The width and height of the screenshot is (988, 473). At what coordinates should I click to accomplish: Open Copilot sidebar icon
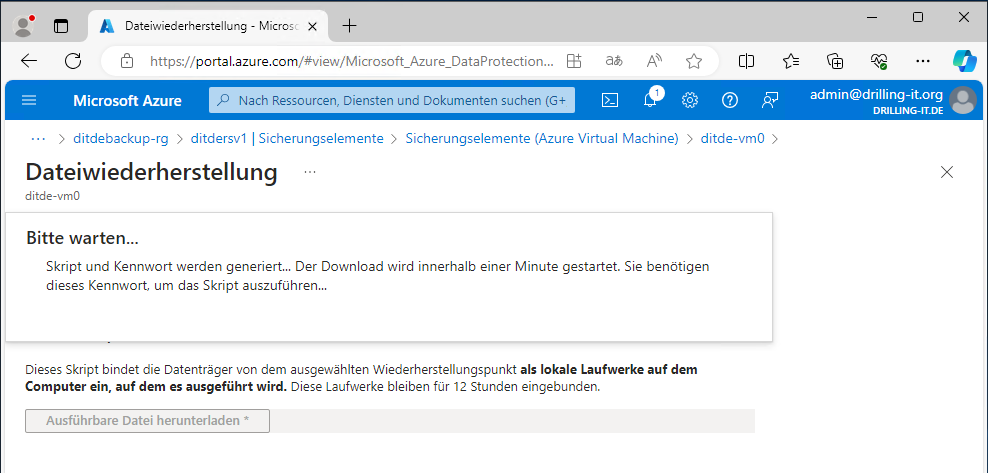tap(965, 61)
